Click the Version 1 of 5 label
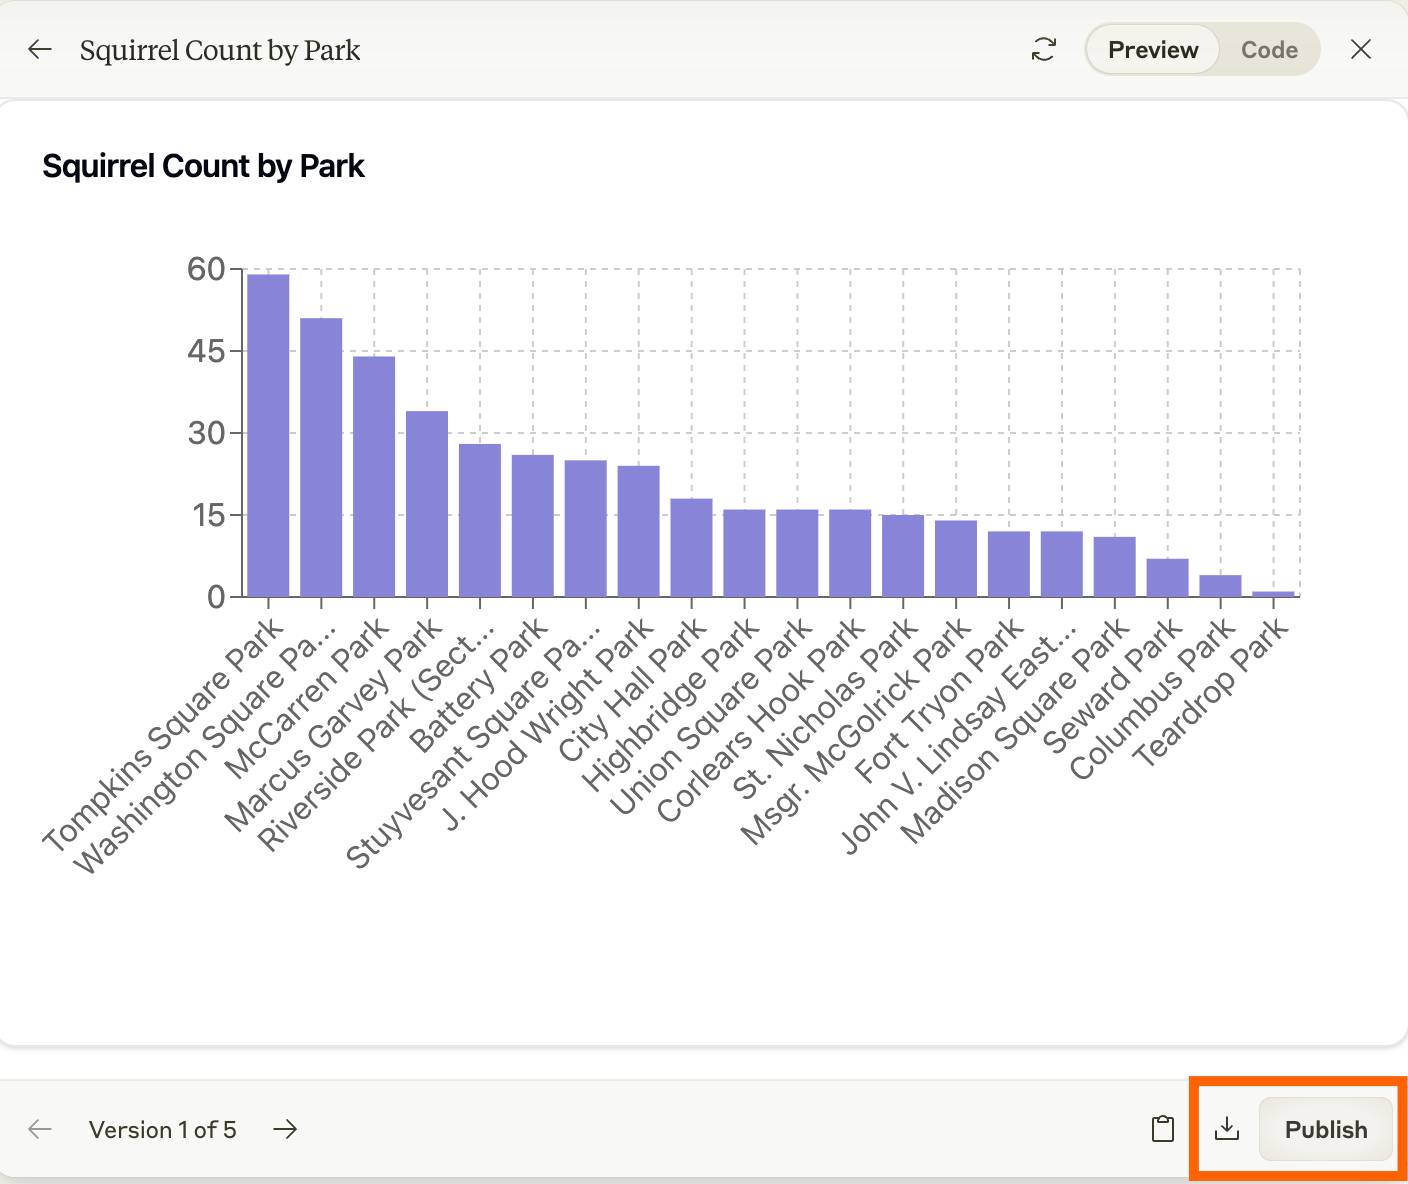 pos(164,1129)
